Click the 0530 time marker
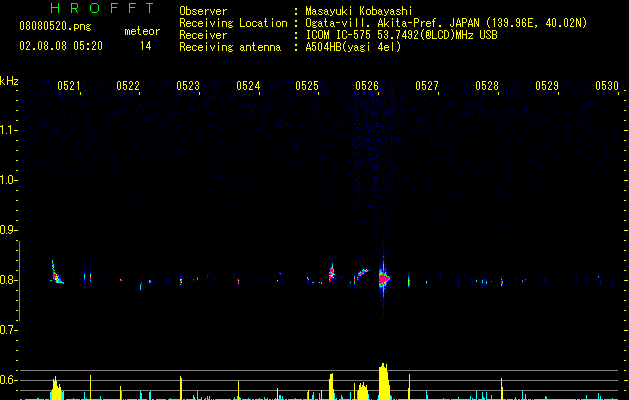The width and height of the screenshot is (629, 400). click(x=607, y=86)
